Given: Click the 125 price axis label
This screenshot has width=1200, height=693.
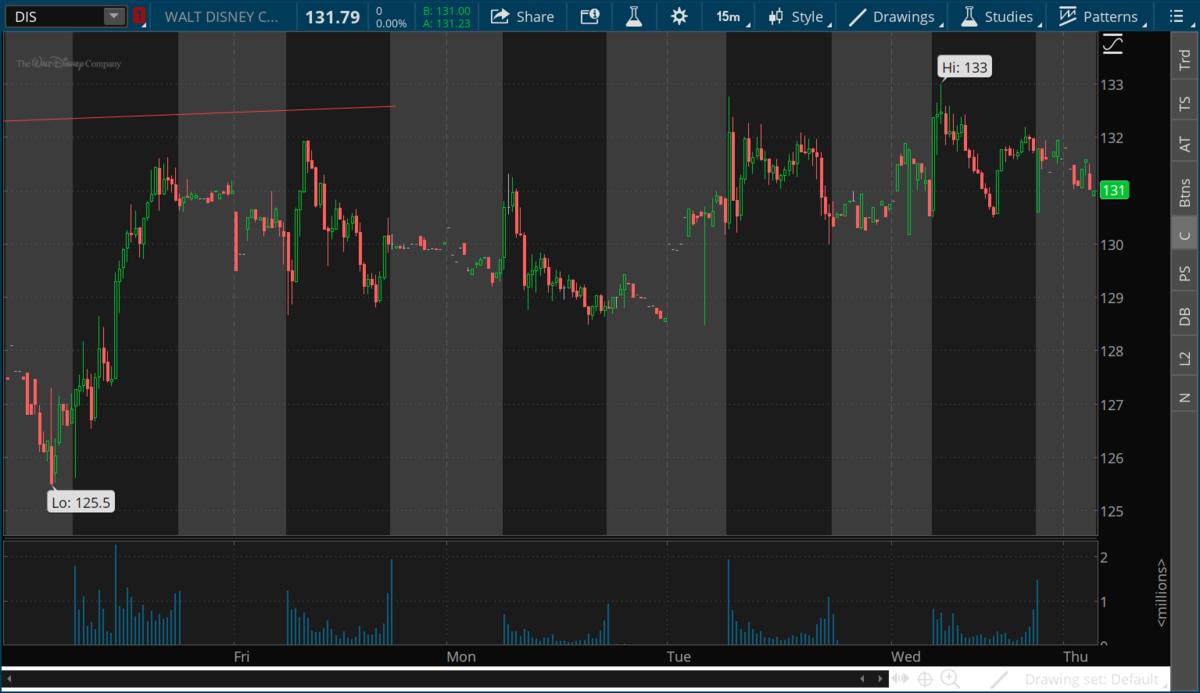Looking at the screenshot, I should 1113,512.
